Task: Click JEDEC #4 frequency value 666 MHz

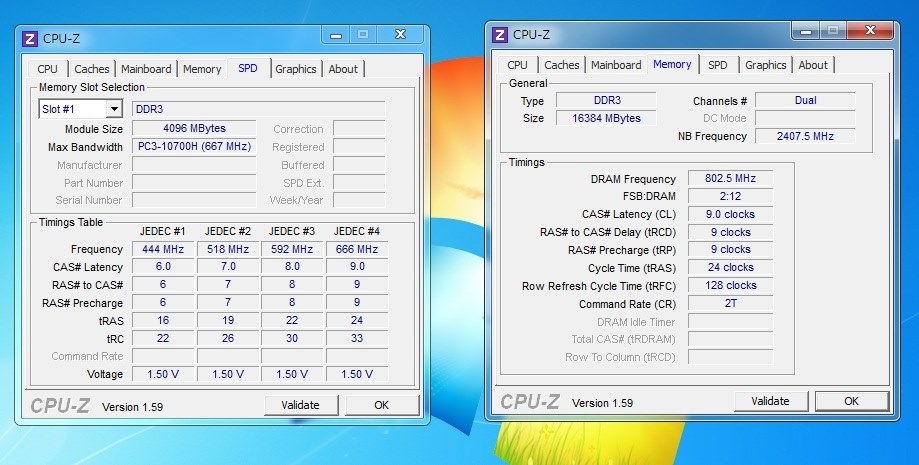Action: (357, 249)
